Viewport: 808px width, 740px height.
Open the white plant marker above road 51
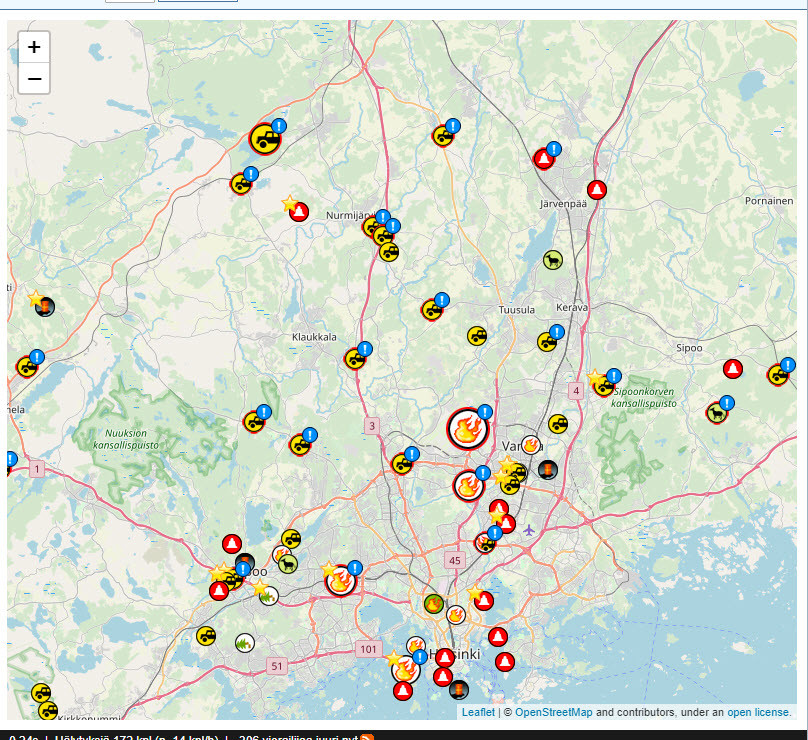pyautogui.click(x=245, y=642)
